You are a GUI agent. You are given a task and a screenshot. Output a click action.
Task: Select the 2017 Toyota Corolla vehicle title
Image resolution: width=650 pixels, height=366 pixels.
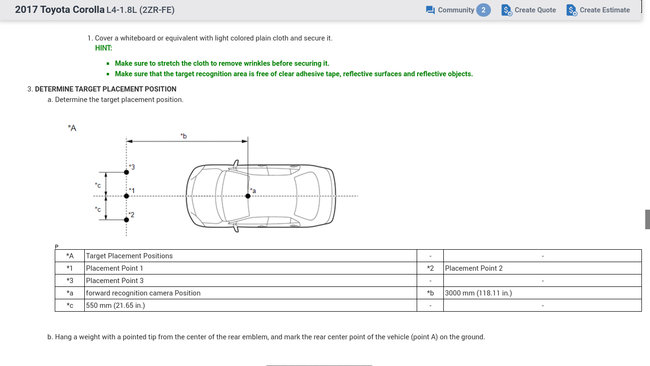coord(60,10)
